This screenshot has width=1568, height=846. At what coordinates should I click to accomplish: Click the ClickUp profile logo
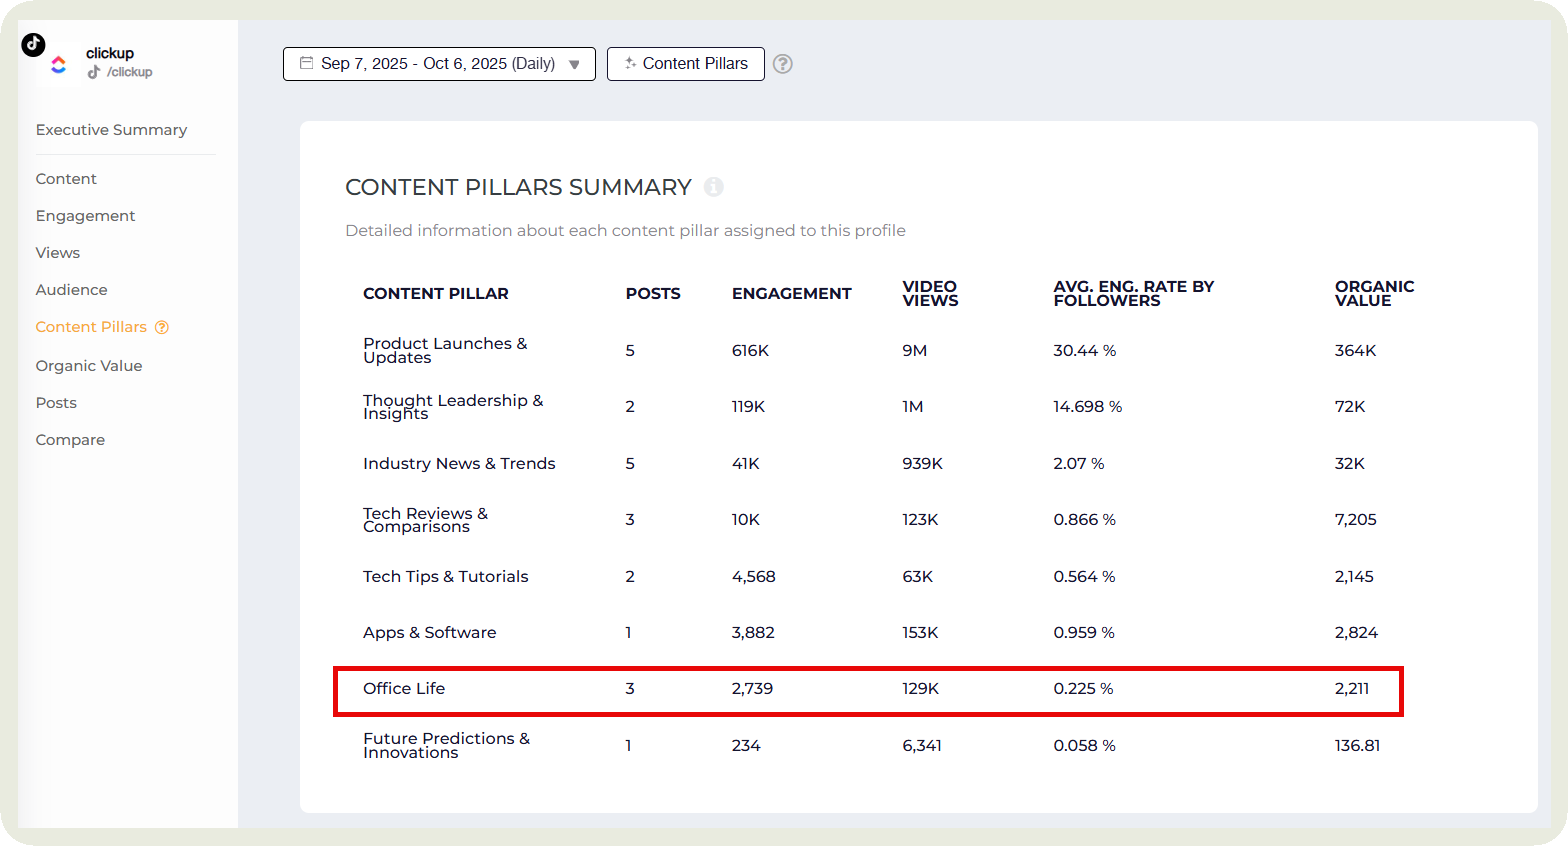click(x=59, y=65)
